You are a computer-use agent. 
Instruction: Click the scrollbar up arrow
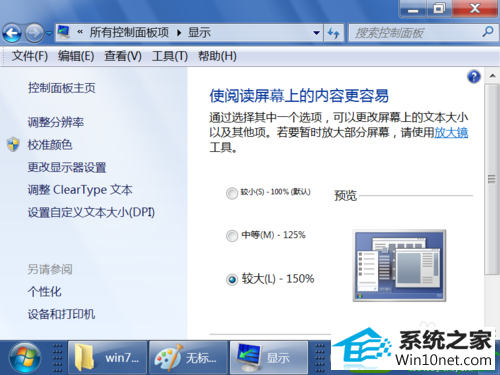492,76
